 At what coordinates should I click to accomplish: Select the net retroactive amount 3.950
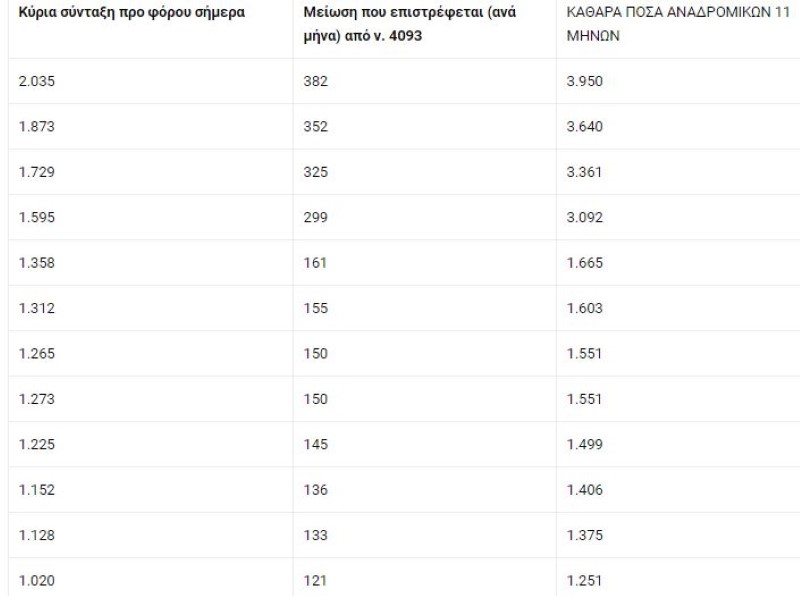pos(584,81)
